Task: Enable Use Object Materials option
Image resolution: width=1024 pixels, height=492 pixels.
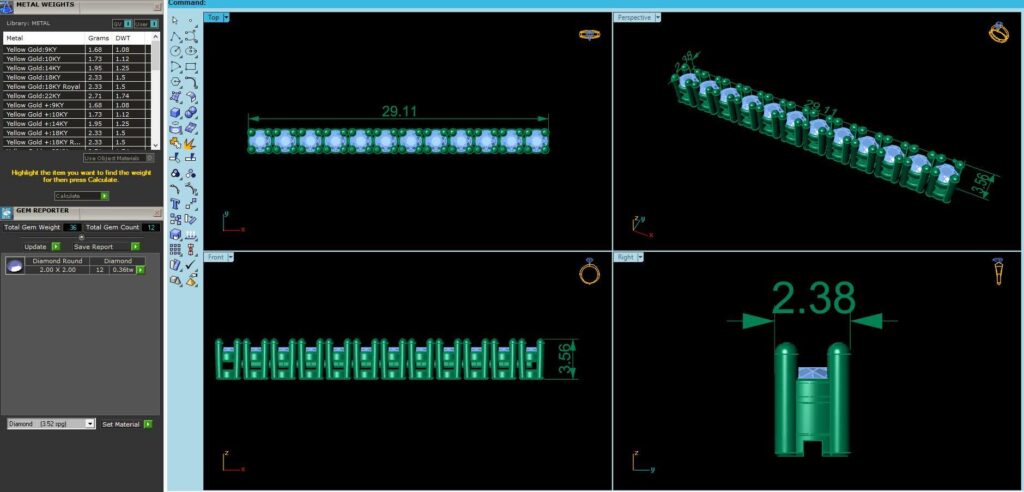Action: click(x=119, y=158)
